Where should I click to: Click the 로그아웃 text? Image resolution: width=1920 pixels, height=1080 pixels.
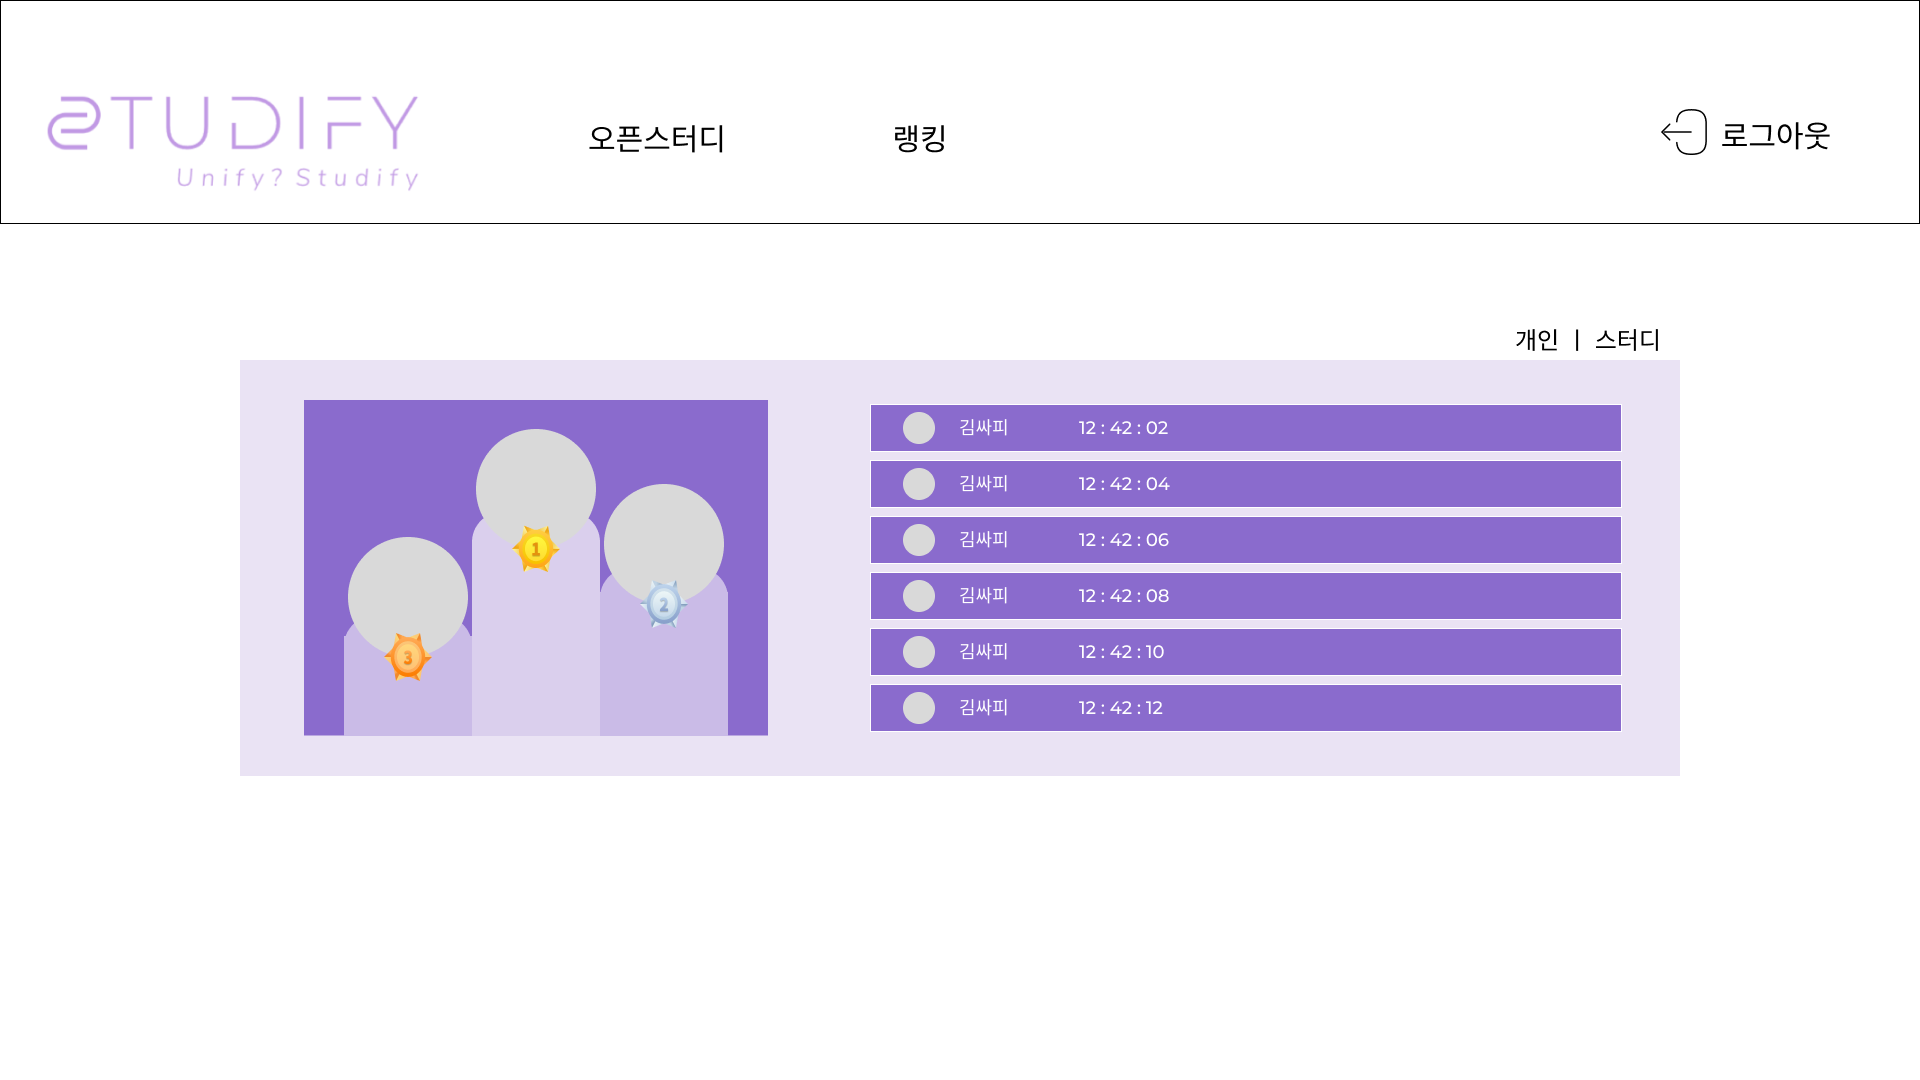(x=1774, y=135)
